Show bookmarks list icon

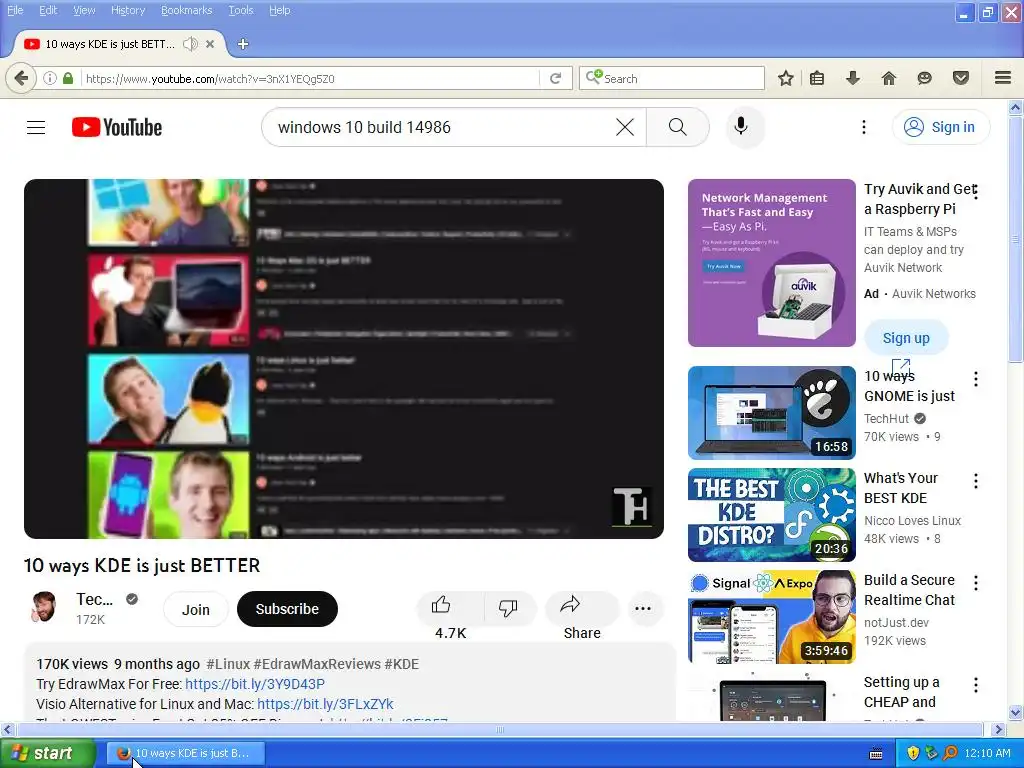click(x=816, y=78)
